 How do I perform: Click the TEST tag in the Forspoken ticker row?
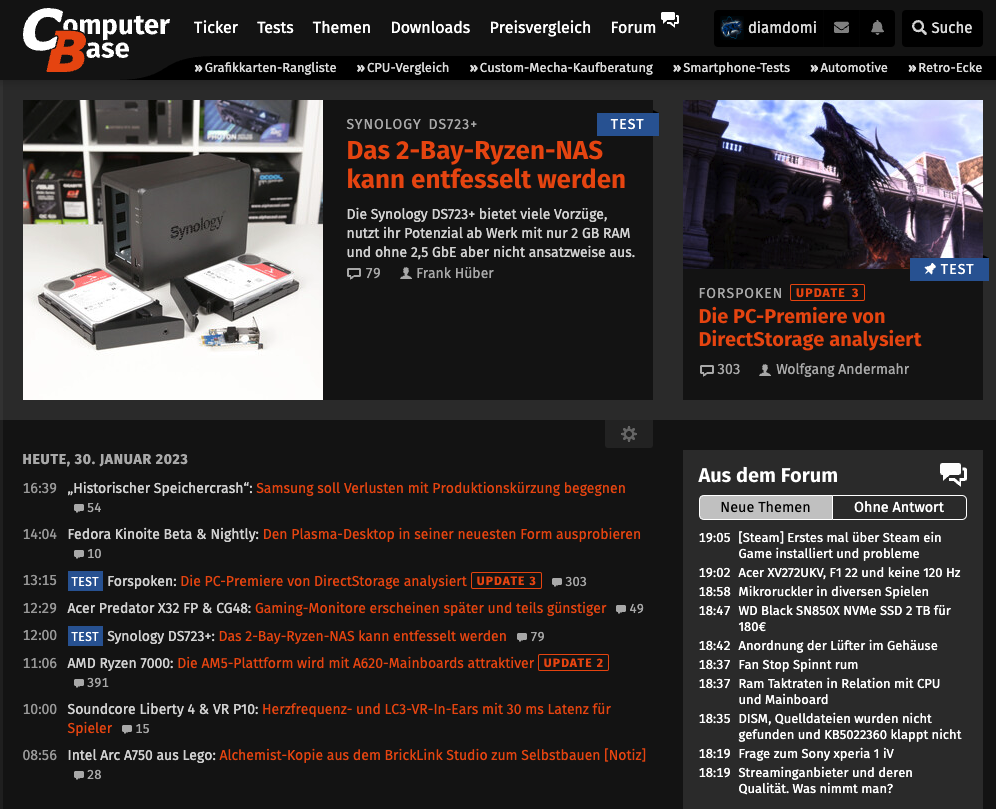point(84,581)
